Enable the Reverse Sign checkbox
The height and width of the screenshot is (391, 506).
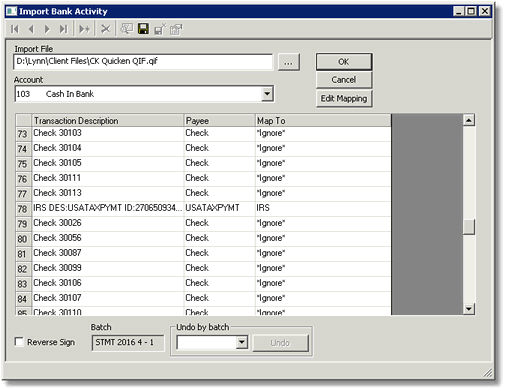pos(19,342)
